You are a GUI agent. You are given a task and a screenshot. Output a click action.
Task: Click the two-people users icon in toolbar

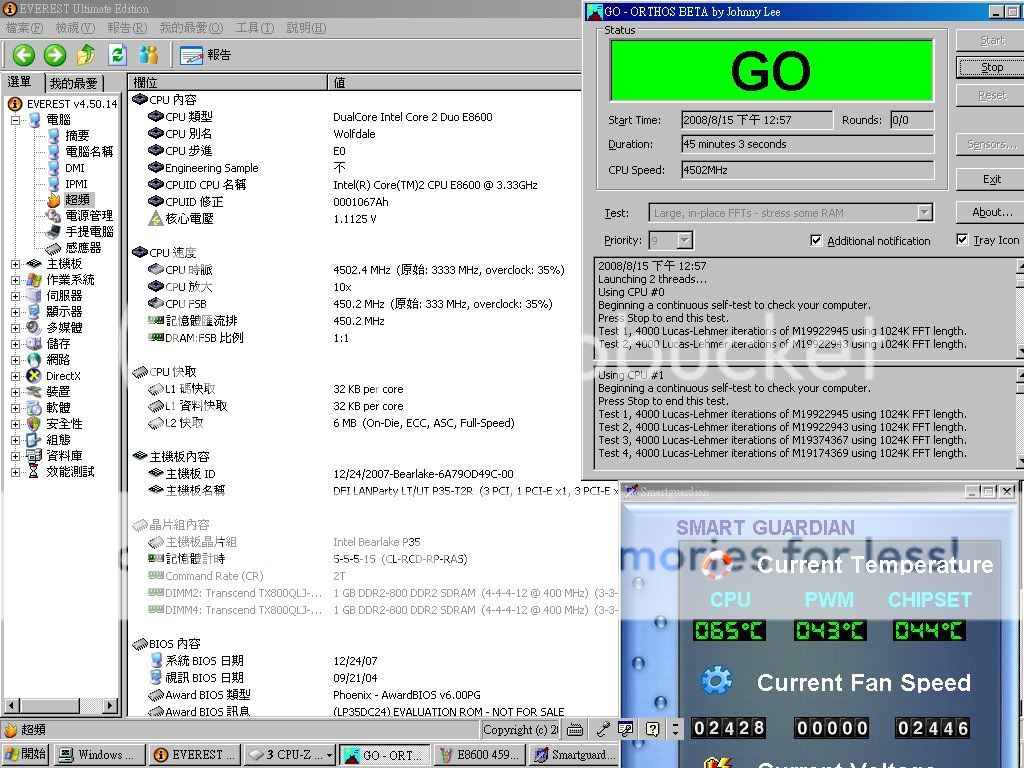[148, 55]
